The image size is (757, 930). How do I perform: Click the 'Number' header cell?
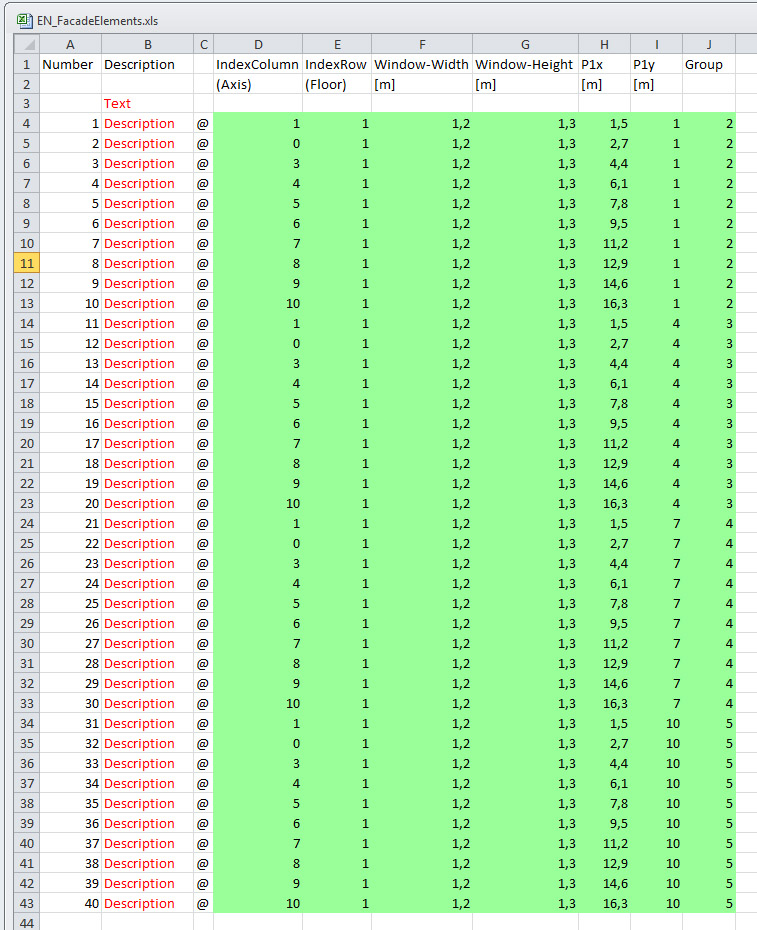pos(70,64)
